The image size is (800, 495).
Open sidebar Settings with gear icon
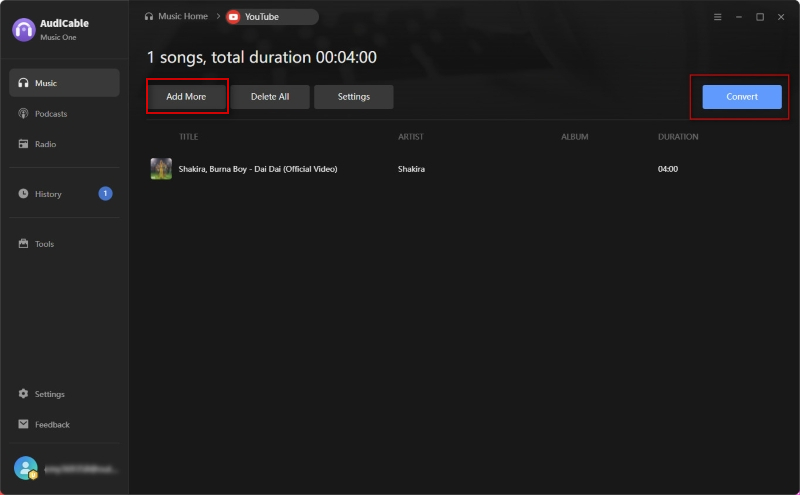point(64,394)
